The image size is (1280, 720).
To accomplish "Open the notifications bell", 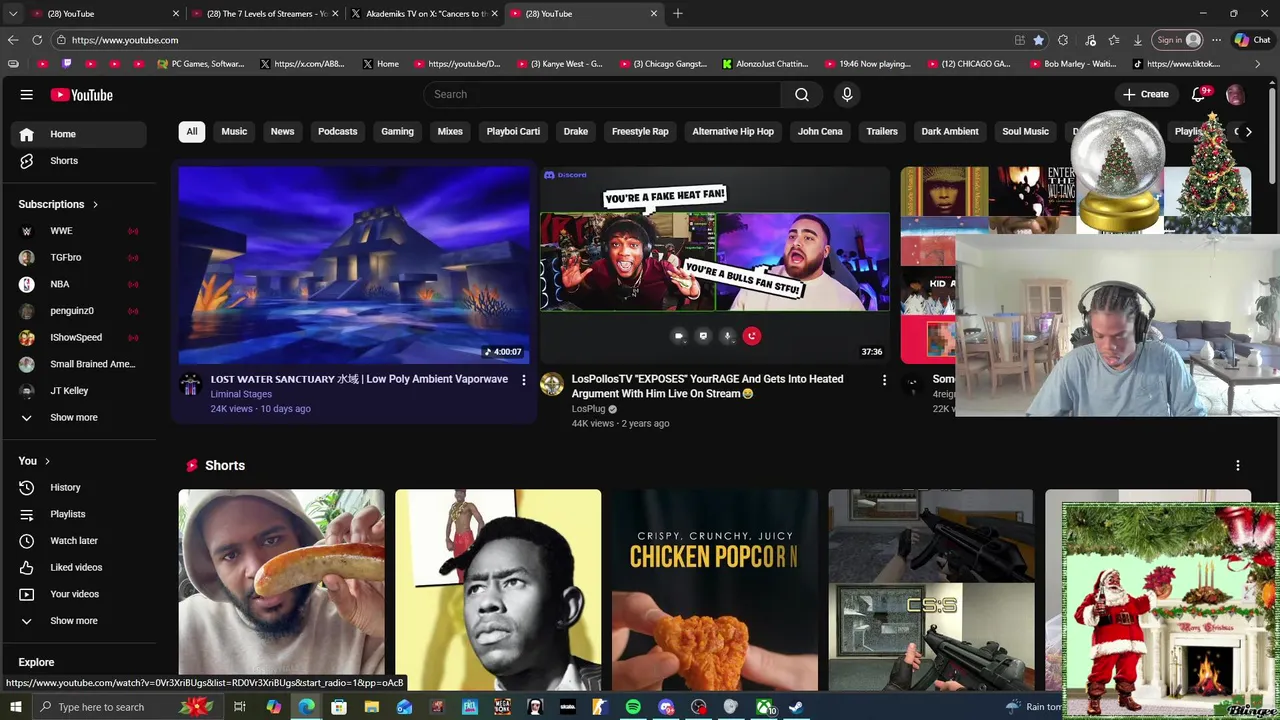I will click(x=1198, y=94).
